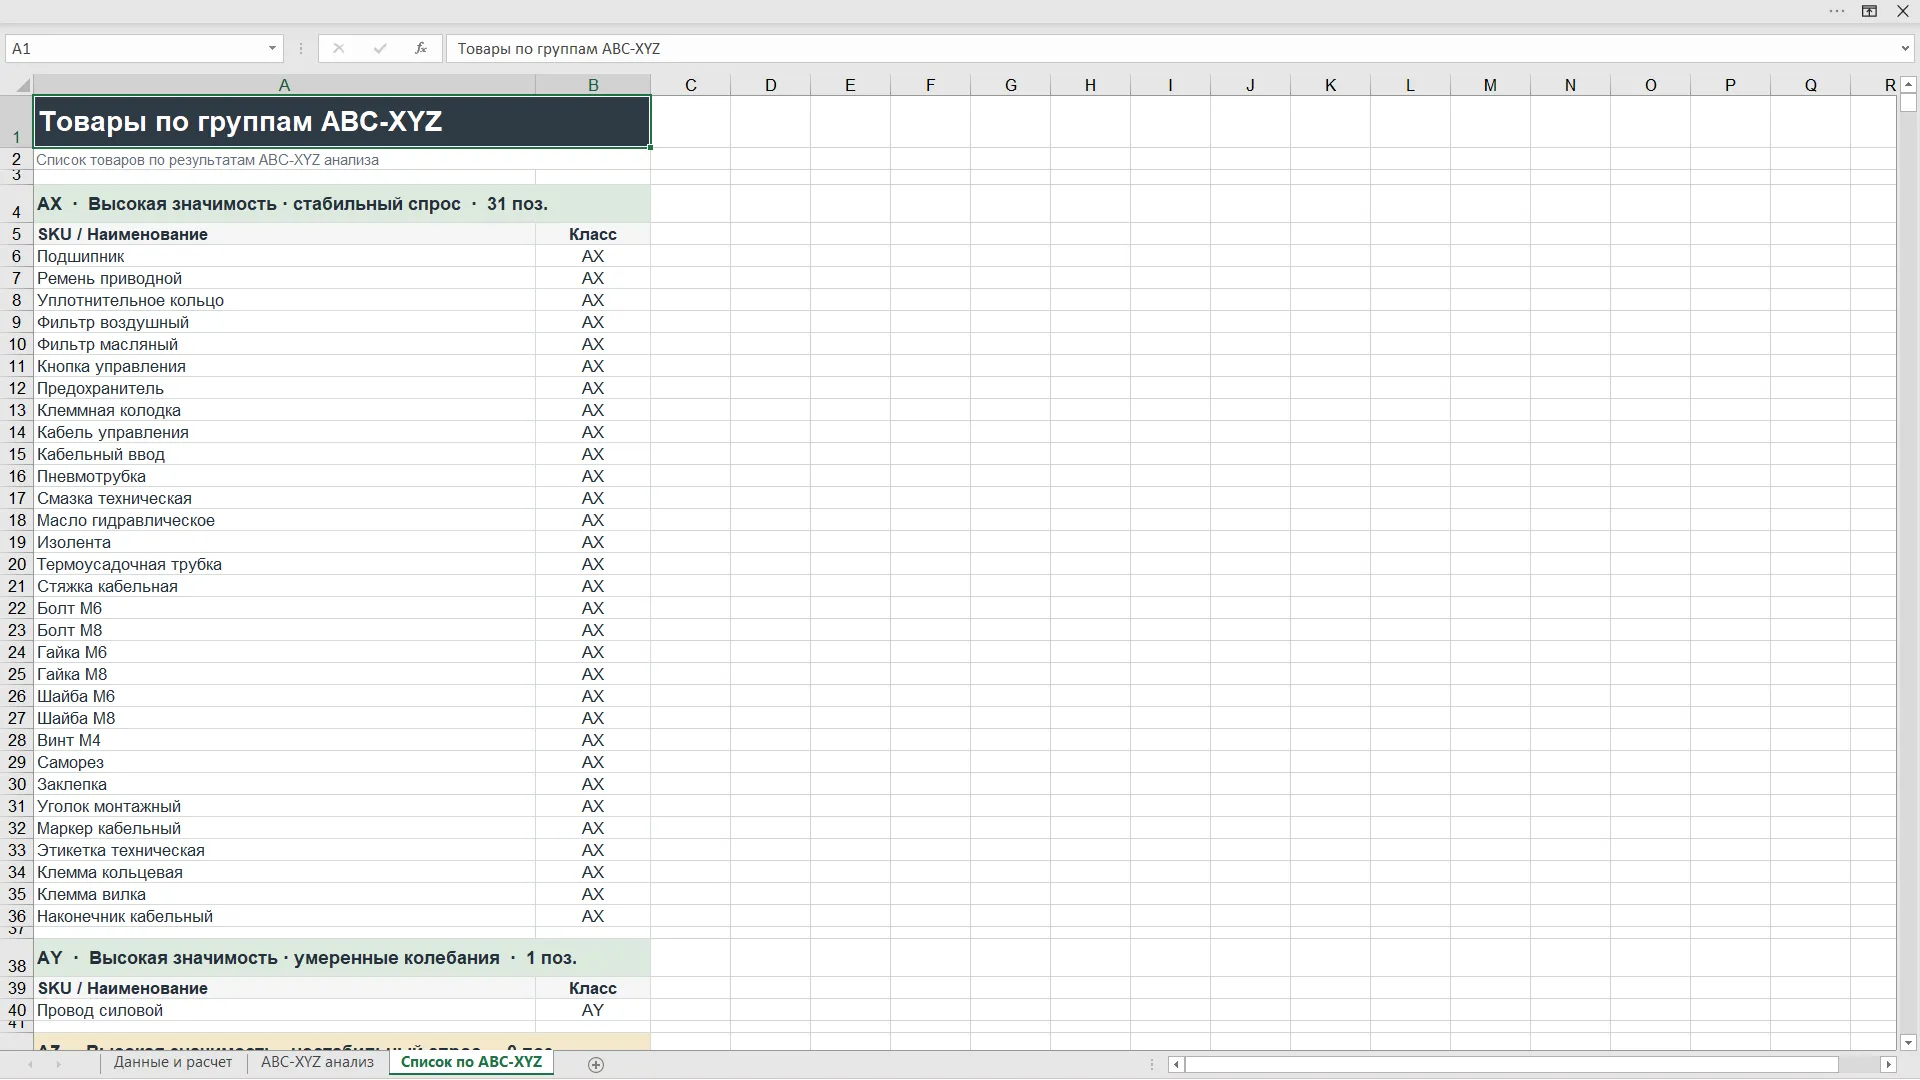This screenshot has width=1920, height=1080.
Task: Select row 38 header
Action: coord(17,958)
